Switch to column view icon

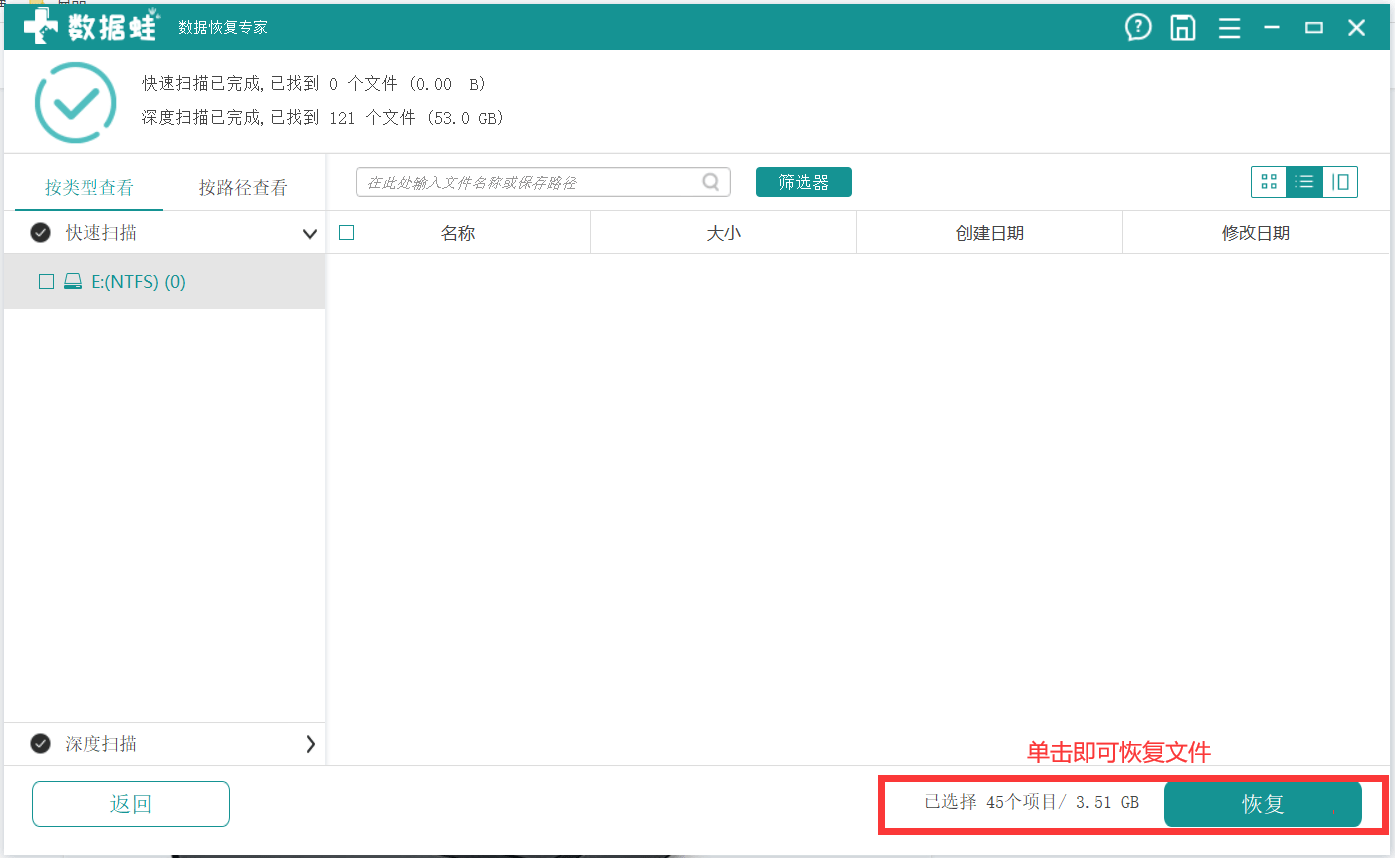[x=1340, y=182]
